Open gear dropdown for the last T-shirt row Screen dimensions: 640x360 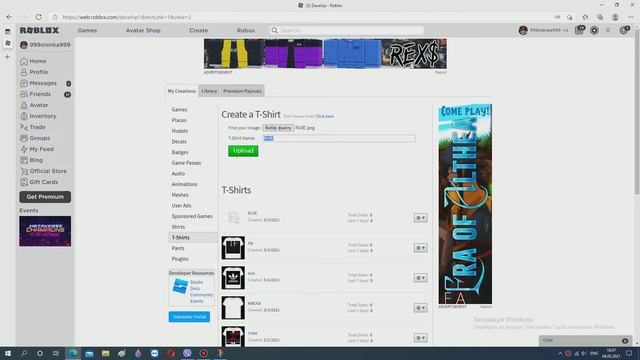tap(420, 338)
